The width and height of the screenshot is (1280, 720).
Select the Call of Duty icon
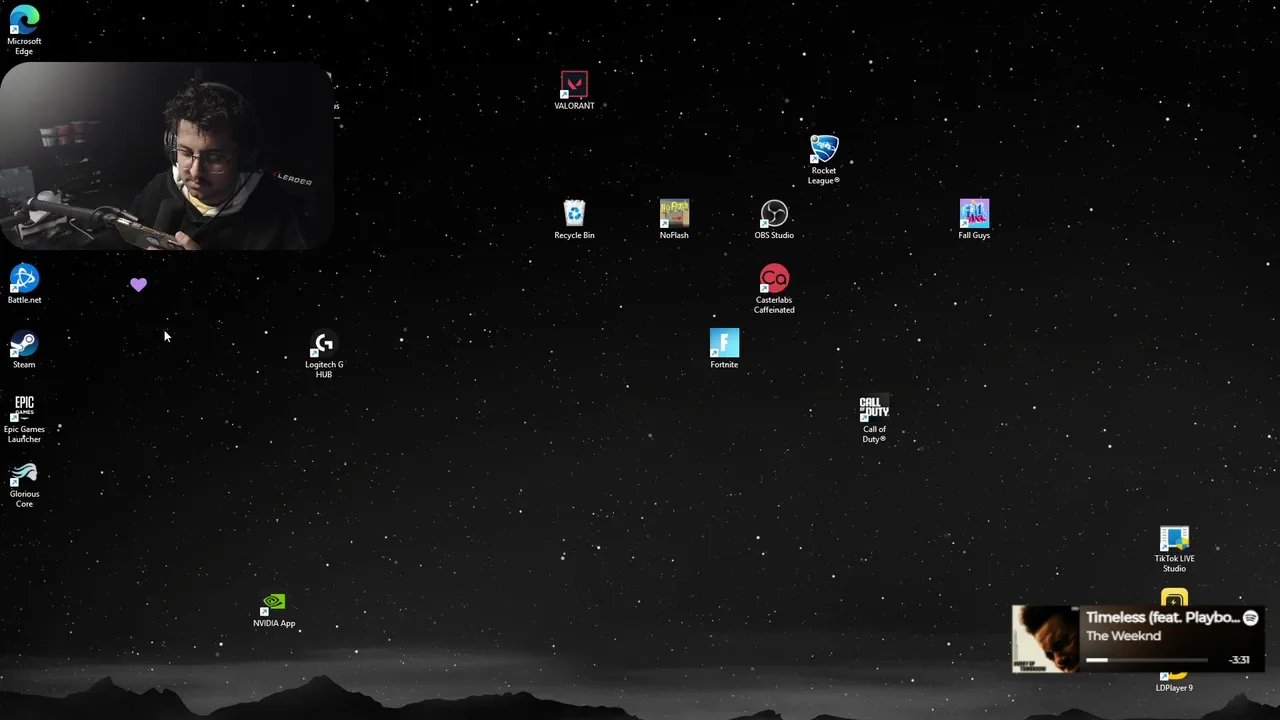pyautogui.click(x=874, y=419)
